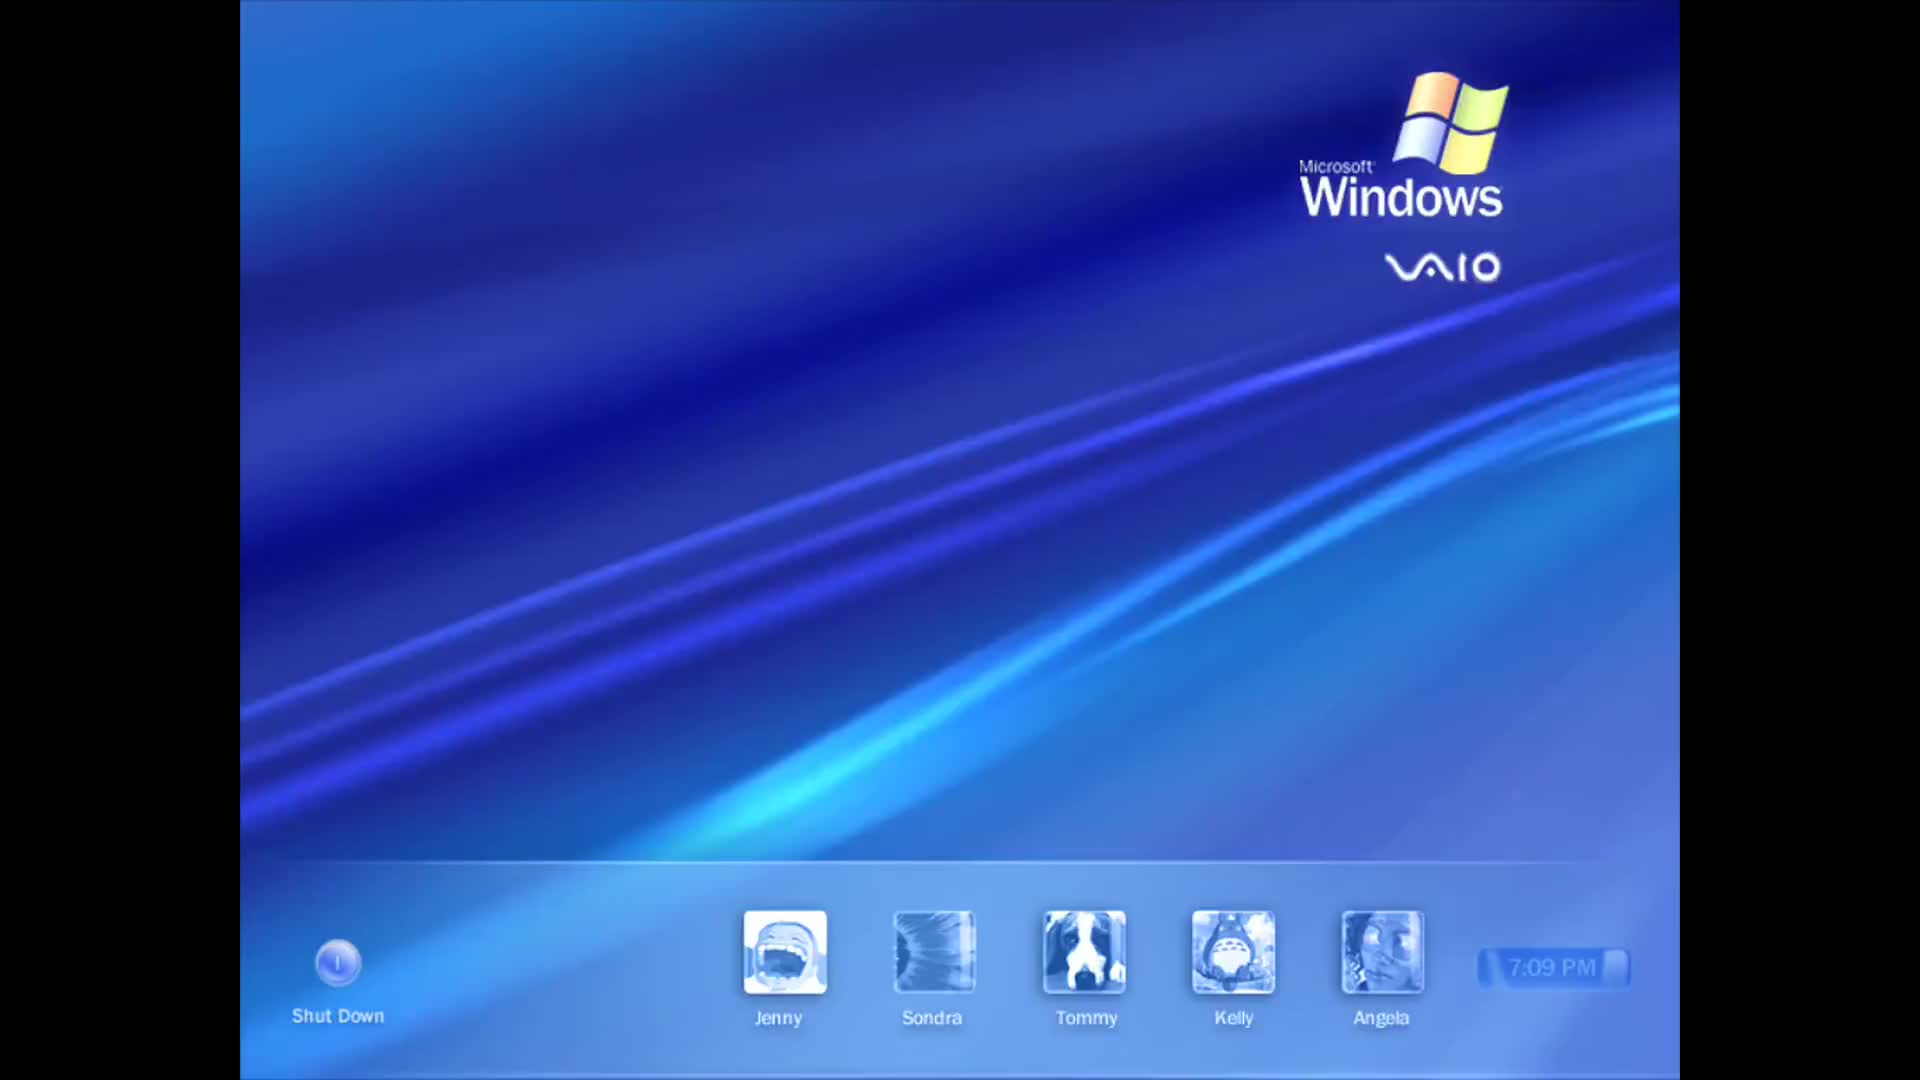The image size is (1920, 1080).
Task: Click the 7:09 PM clock display
Action: [x=1553, y=968]
